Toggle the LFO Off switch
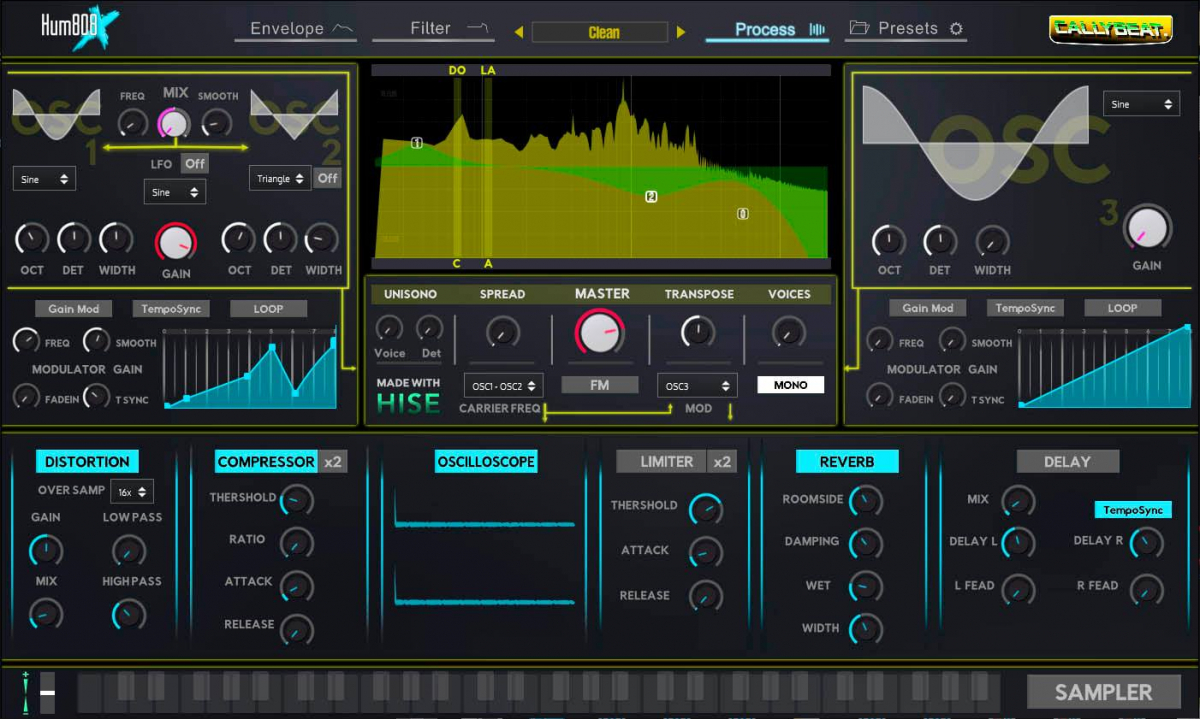 point(195,164)
